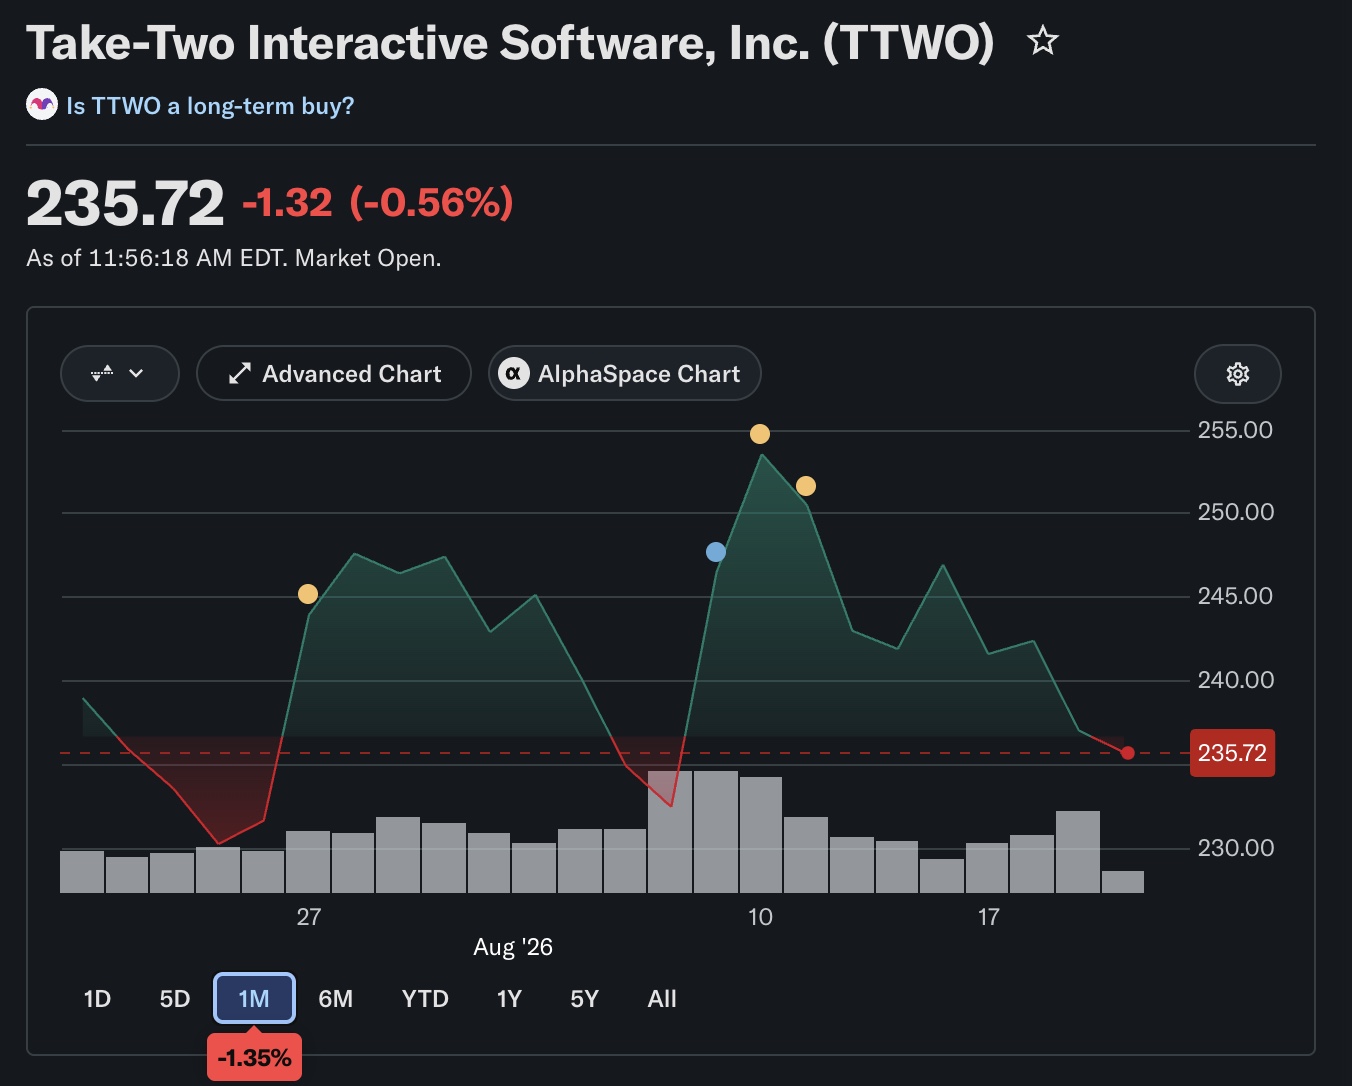Open the chart type dropdown
The height and width of the screenshot is (1086, 1352).
(120, 374)
